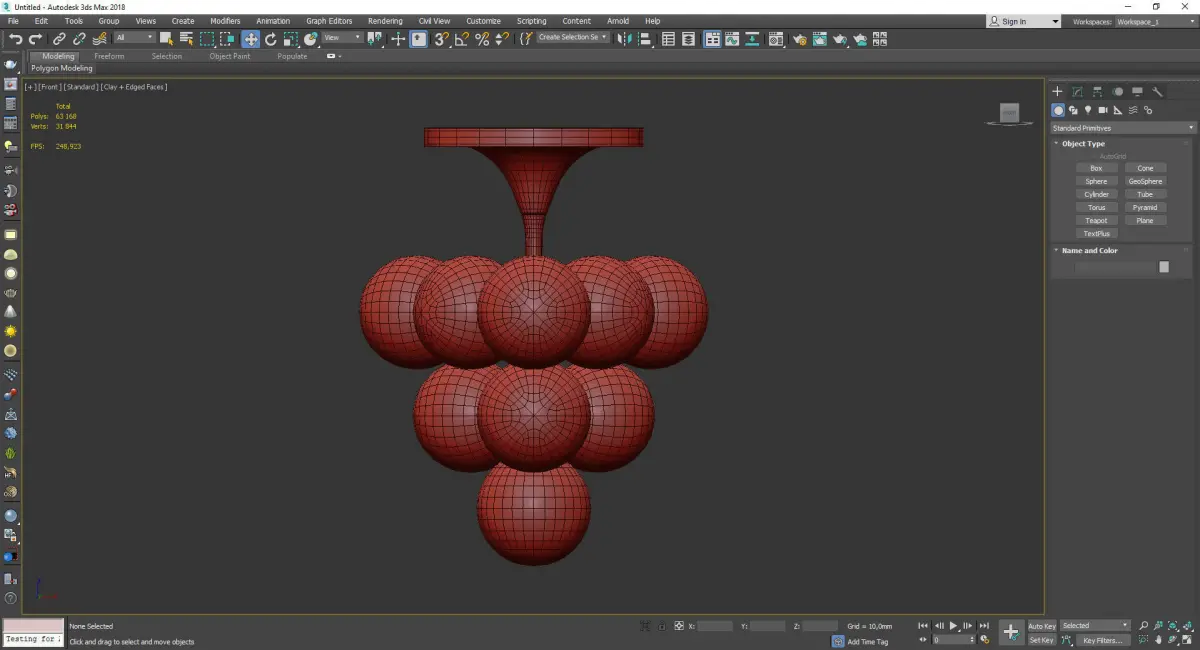Open the Workspaces dropdown
This screenshot has height=650, width=1200.
1156,21
